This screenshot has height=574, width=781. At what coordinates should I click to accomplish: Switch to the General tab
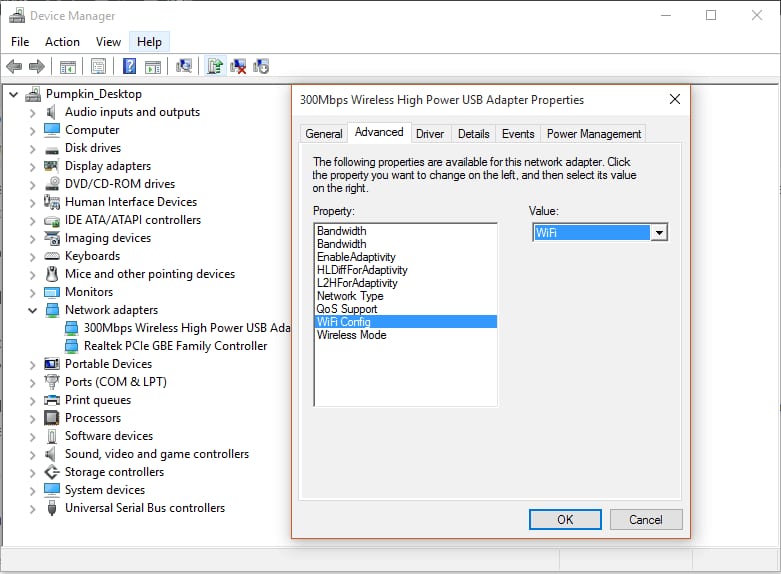(324, 134)
